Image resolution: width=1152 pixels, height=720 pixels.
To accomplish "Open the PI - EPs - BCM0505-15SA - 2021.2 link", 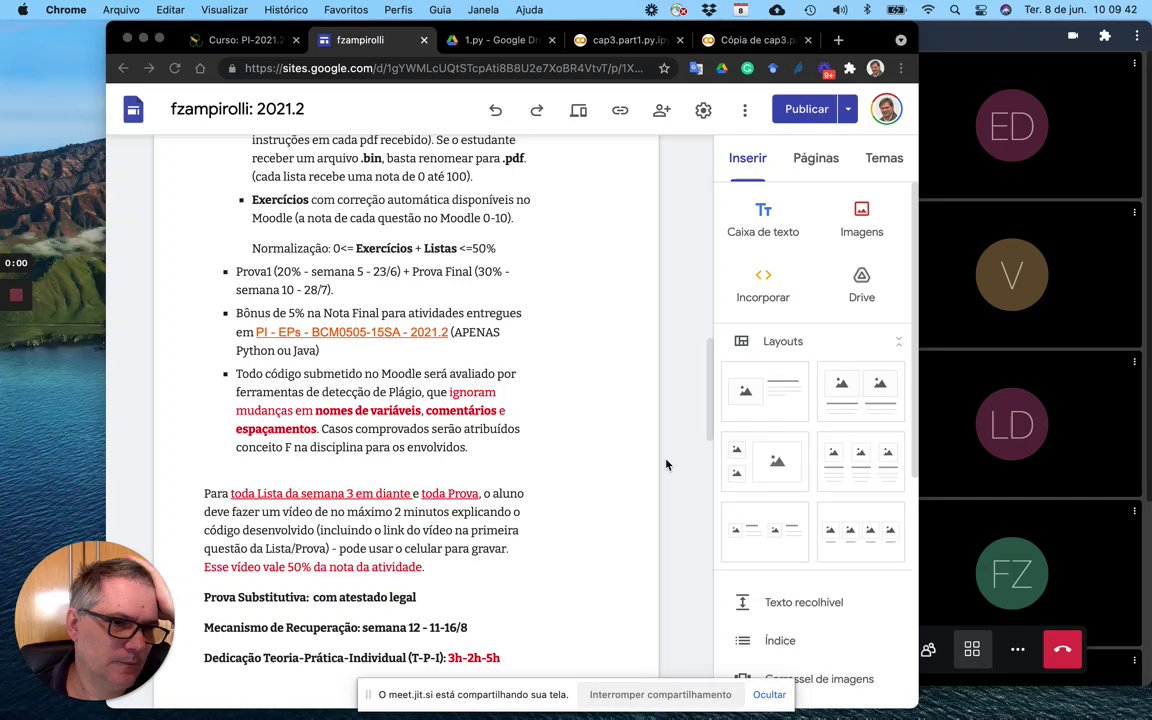I will (352, 332).
